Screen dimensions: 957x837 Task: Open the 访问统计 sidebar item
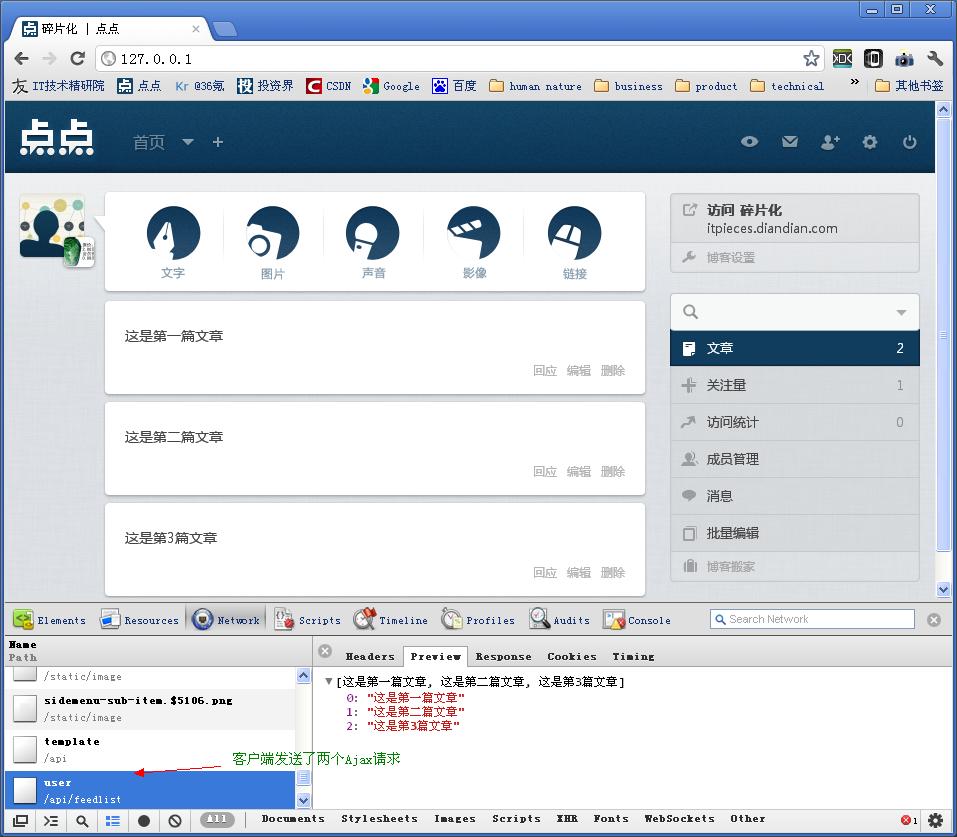[795, 422]
